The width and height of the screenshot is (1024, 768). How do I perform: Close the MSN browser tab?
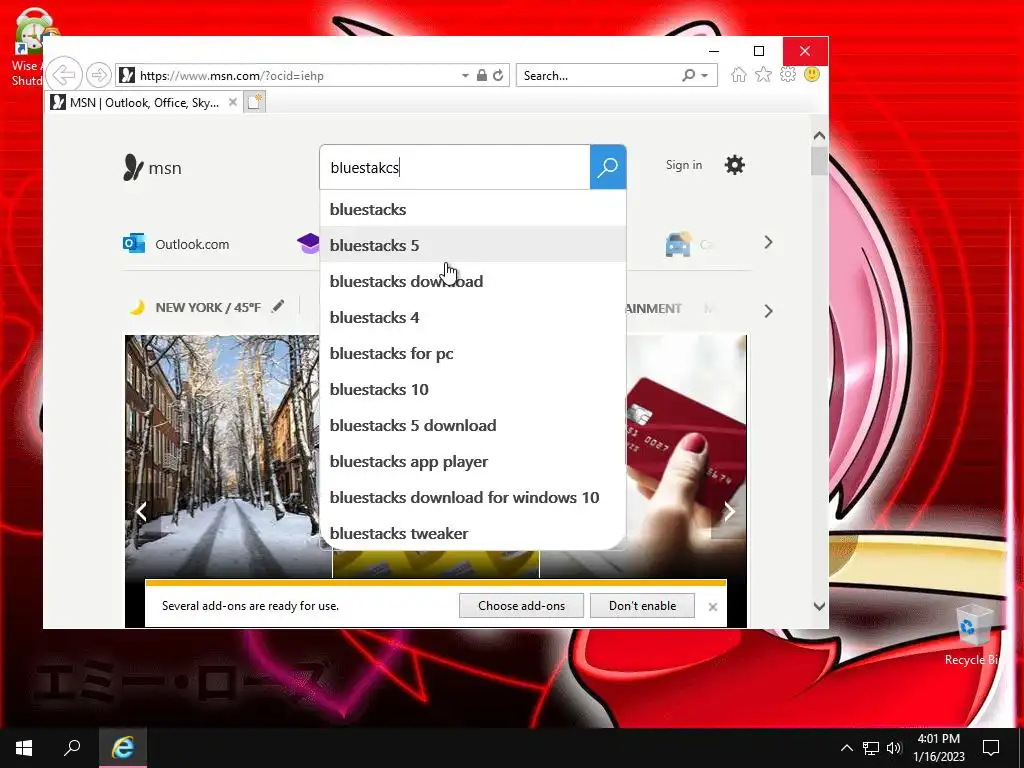232,103
